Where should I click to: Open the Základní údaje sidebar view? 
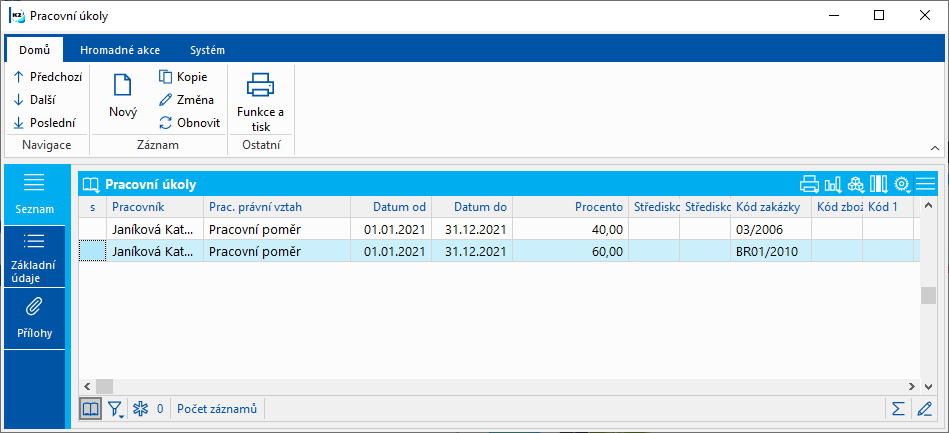pyautogui.click(x=34, y=257)
